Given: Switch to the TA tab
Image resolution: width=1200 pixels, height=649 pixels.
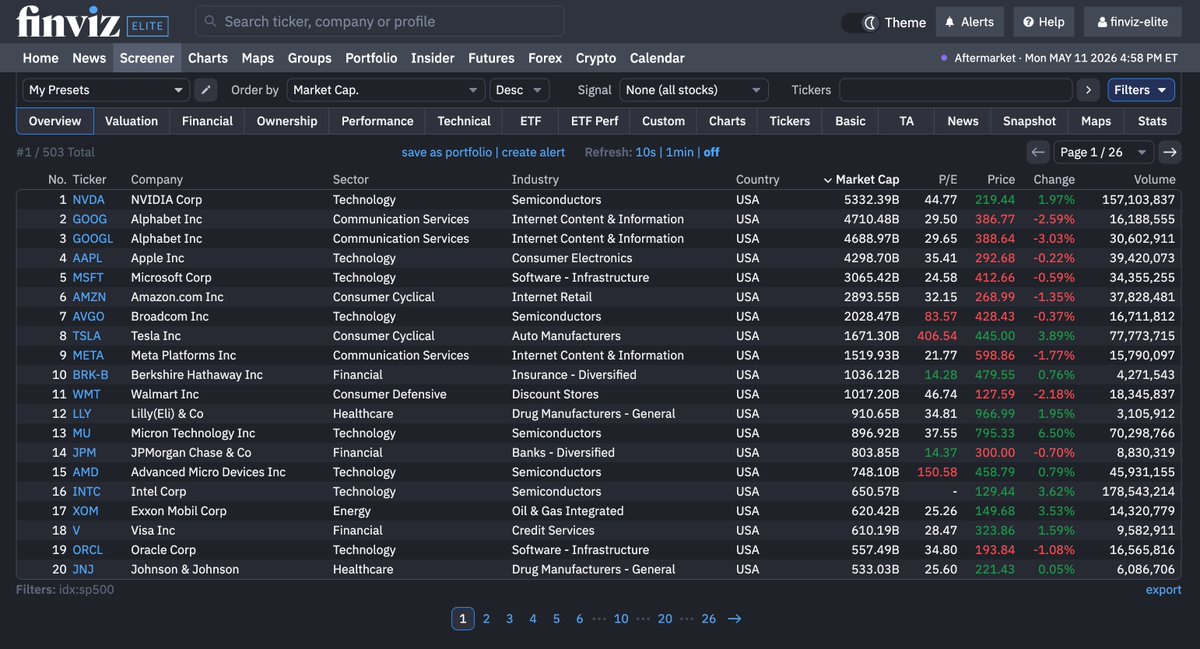Looking at the screenshot, I should (906, 121).
